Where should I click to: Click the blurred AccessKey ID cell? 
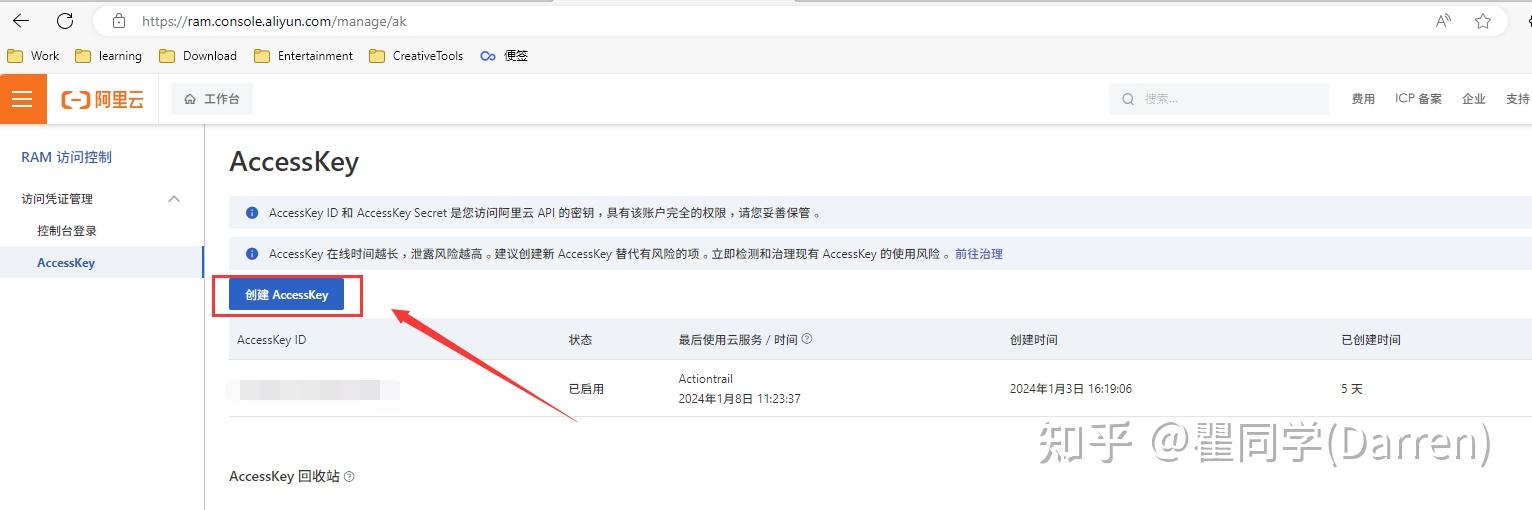(313, 390)
